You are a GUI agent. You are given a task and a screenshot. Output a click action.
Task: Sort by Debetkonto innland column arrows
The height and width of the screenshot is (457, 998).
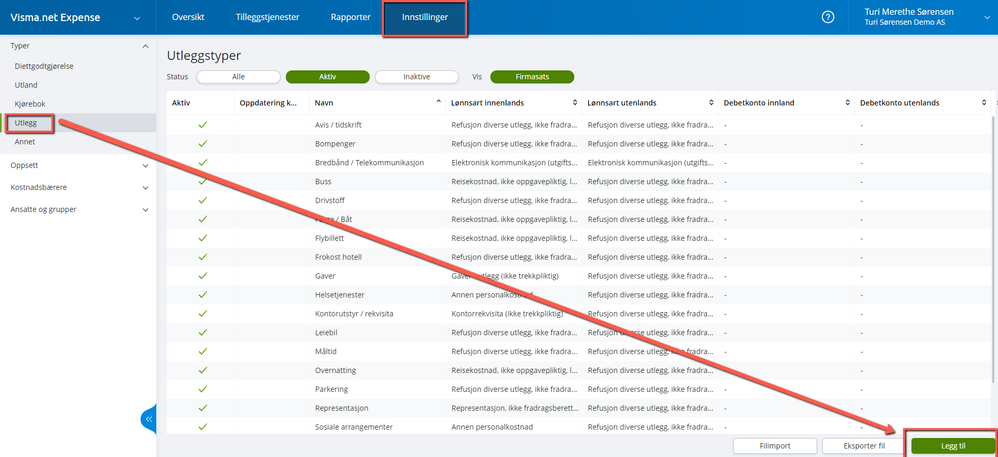[x=848, y=102]
